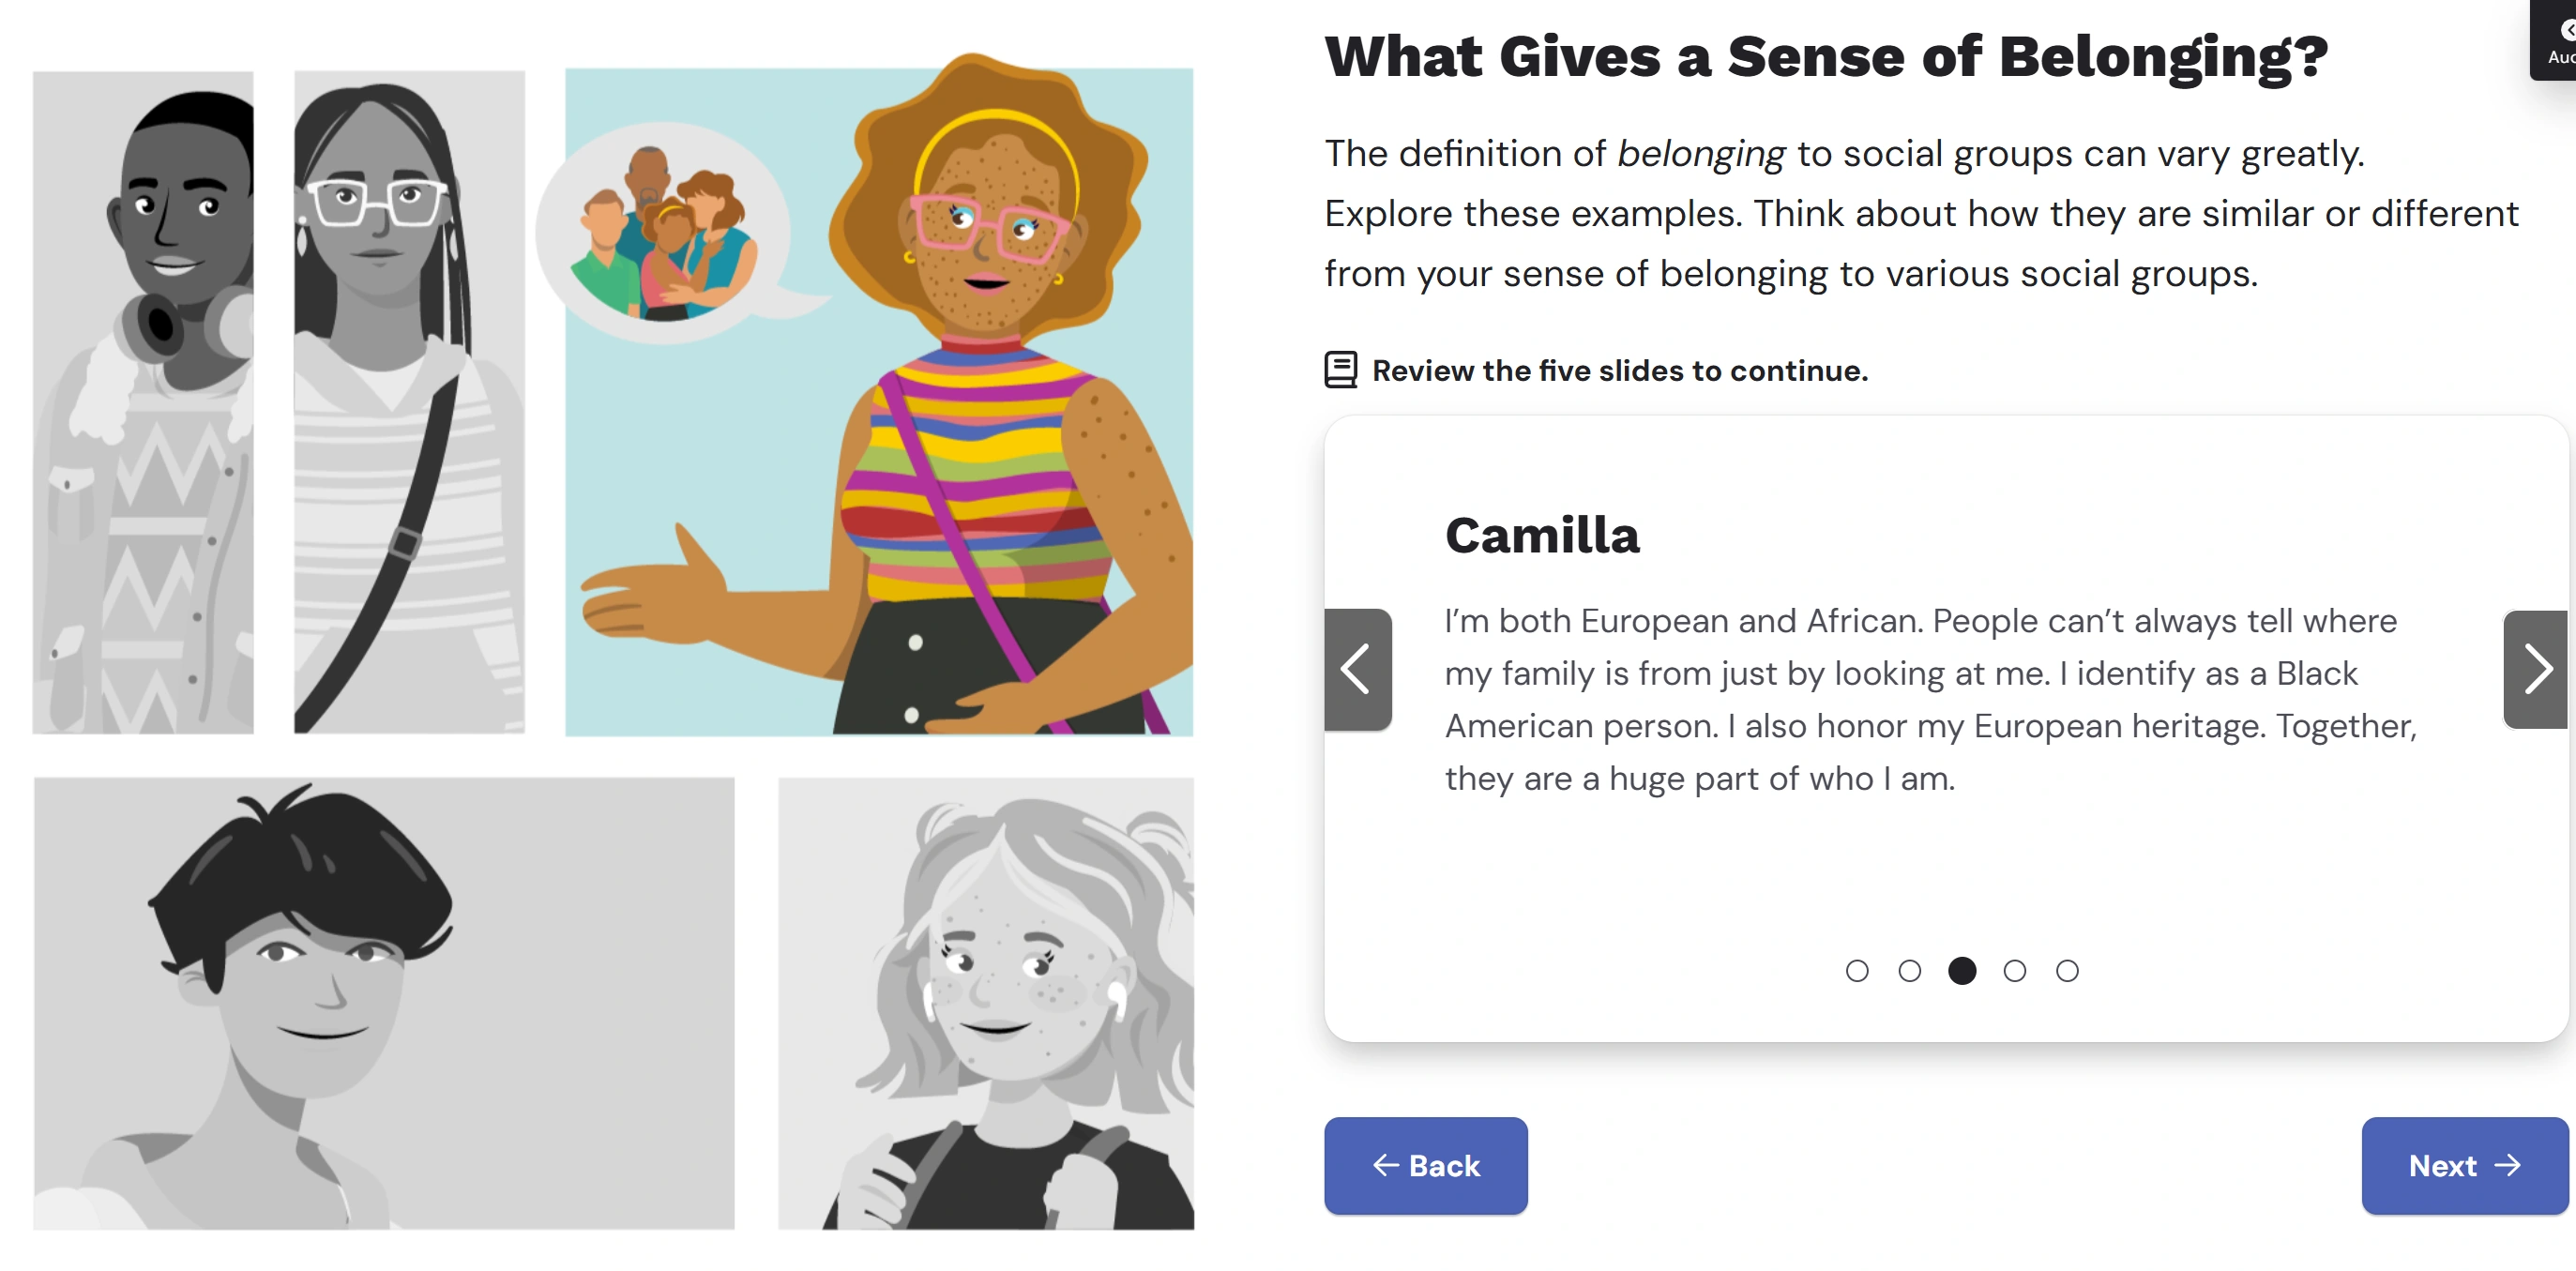
Task: Go to the previous slide using the left arrow
Action: click(1357, 669)
